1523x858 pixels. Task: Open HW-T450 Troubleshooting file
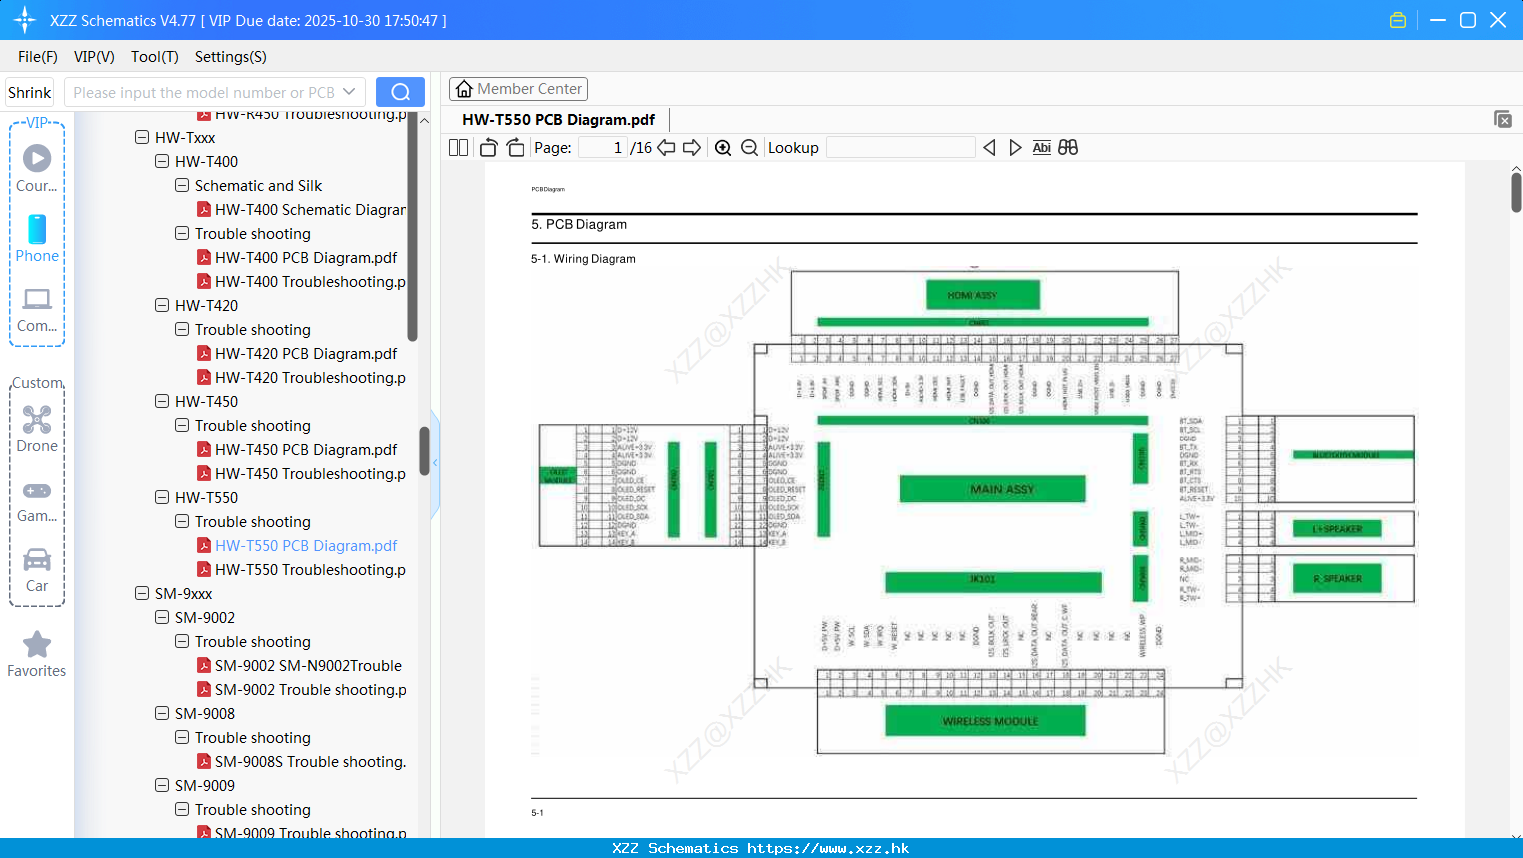click(301, 473)
